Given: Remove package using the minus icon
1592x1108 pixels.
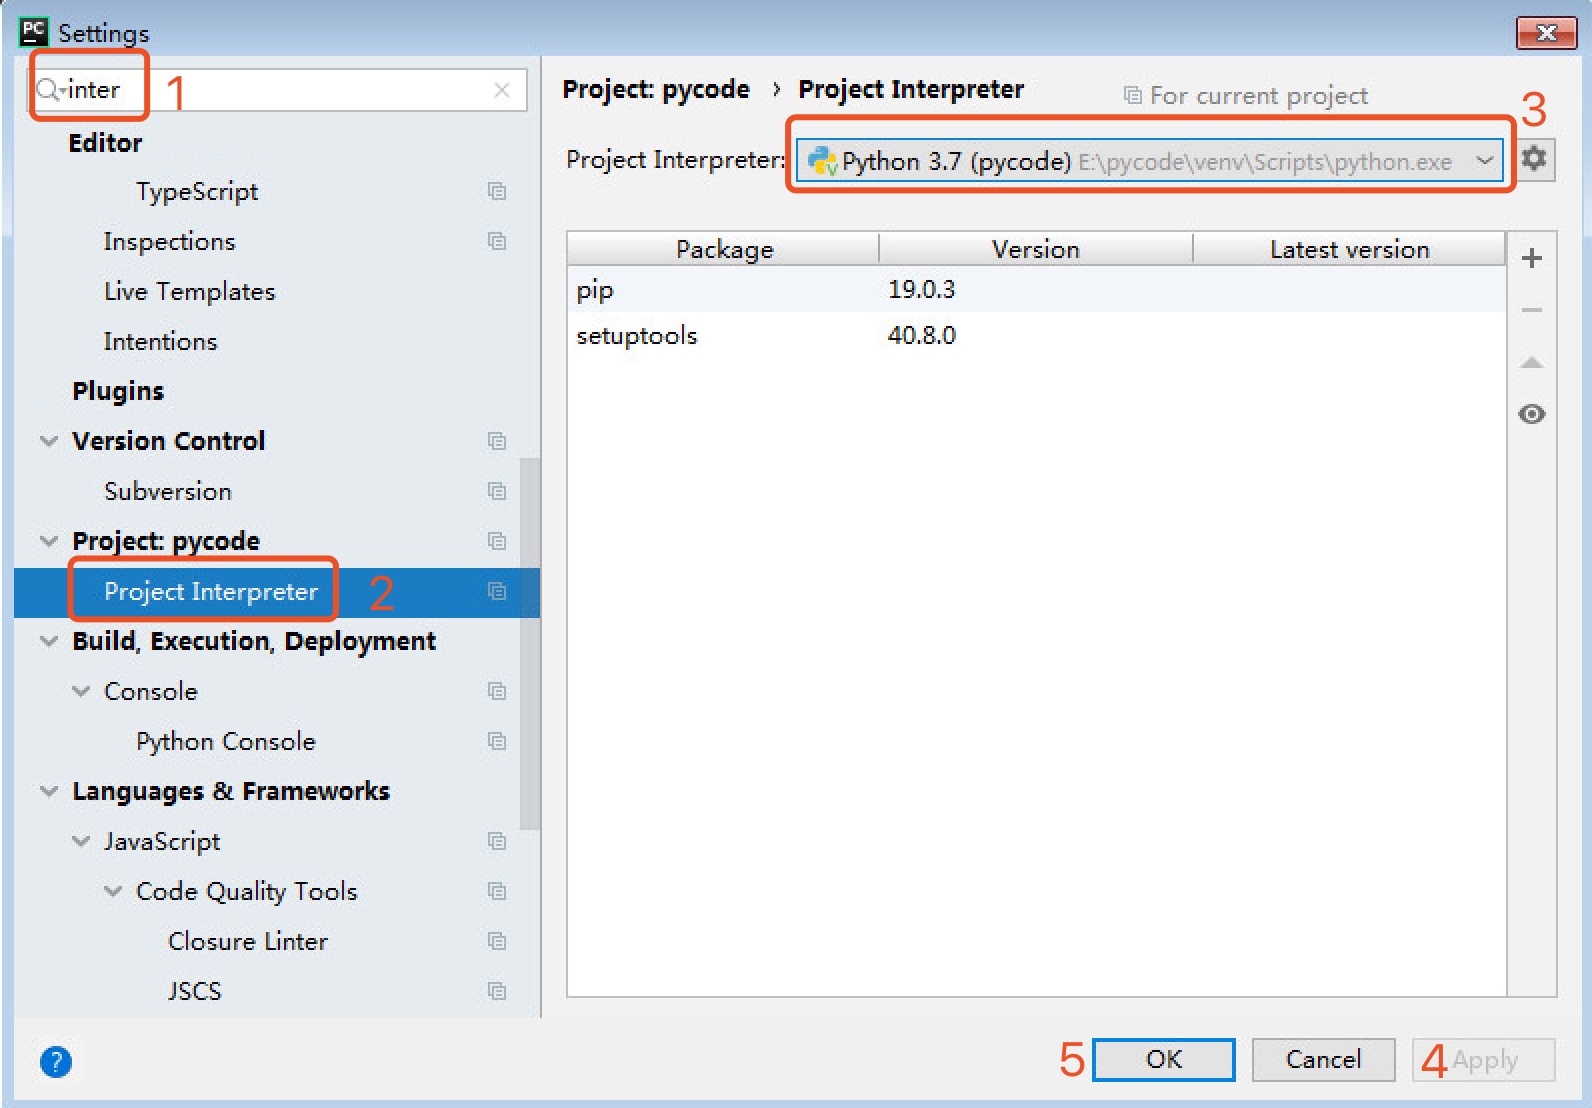Looking at the screenshot, I should 1531,310.
